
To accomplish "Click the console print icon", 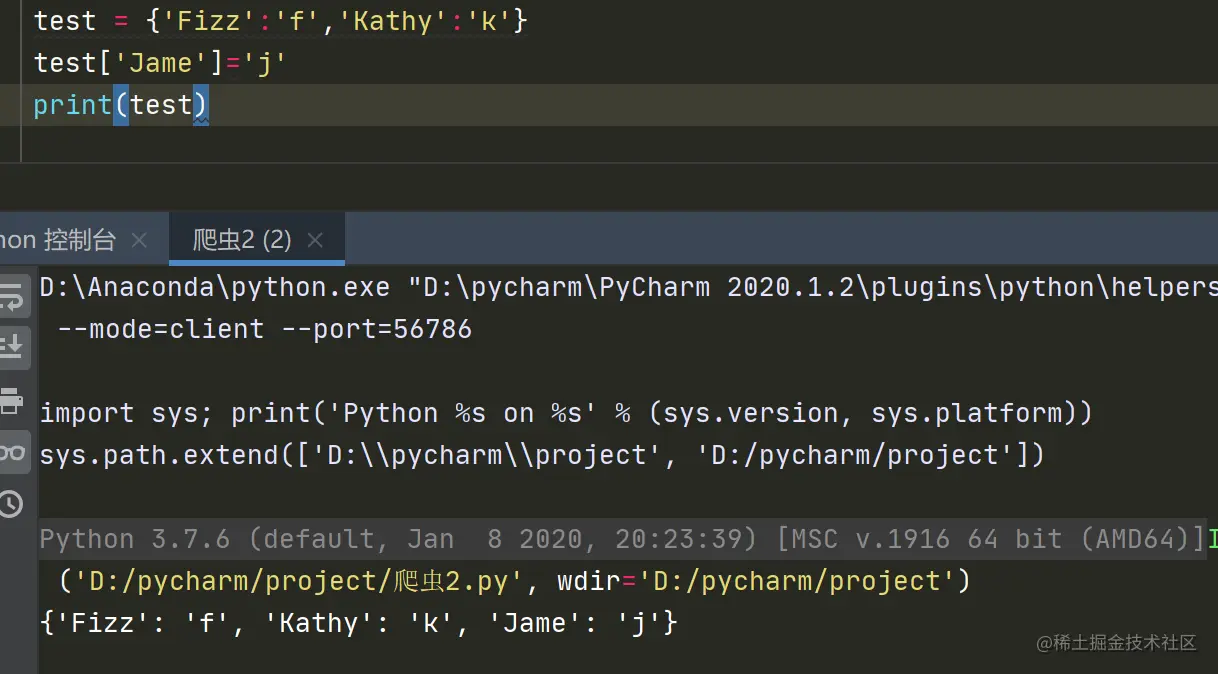I will pyautogui.click(x=12, y=401).
